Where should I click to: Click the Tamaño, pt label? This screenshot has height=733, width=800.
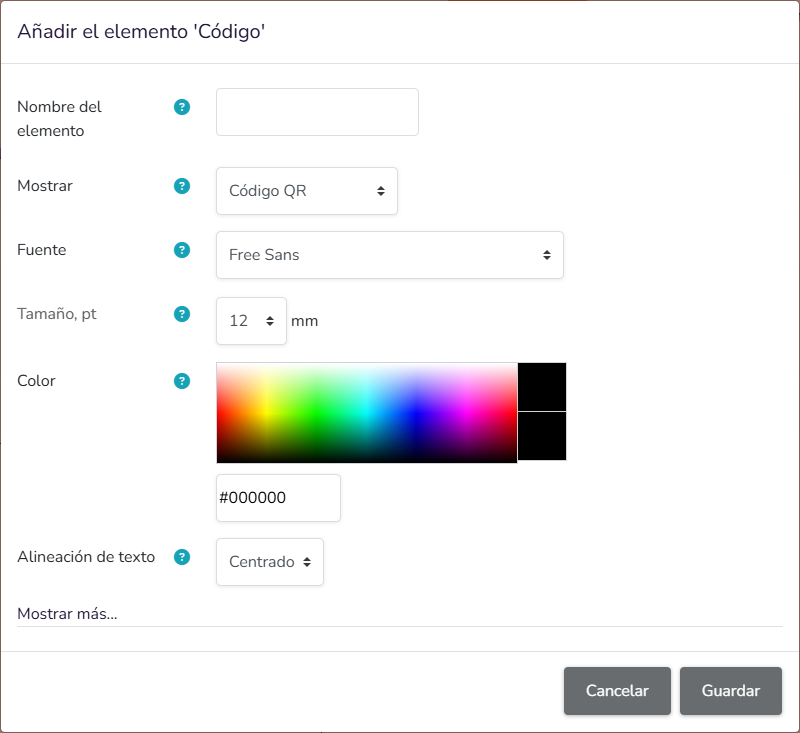[57, 314]
